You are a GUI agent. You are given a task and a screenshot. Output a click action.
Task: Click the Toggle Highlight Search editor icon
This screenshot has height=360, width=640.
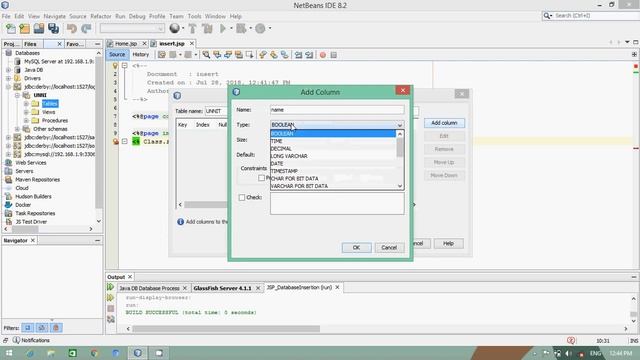[x=238, y=55]
